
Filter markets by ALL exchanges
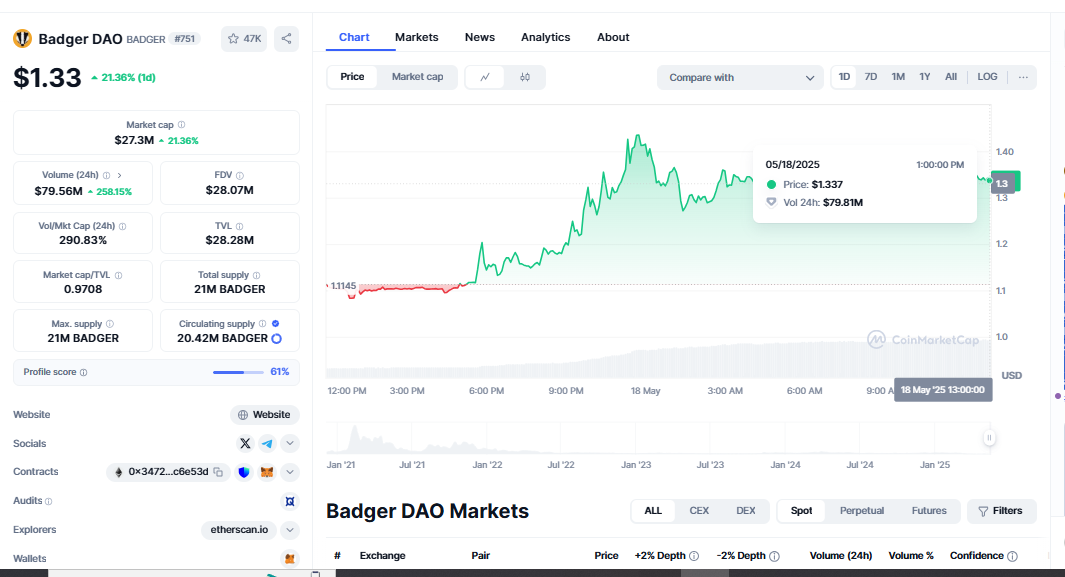click(x=653, y=511)
